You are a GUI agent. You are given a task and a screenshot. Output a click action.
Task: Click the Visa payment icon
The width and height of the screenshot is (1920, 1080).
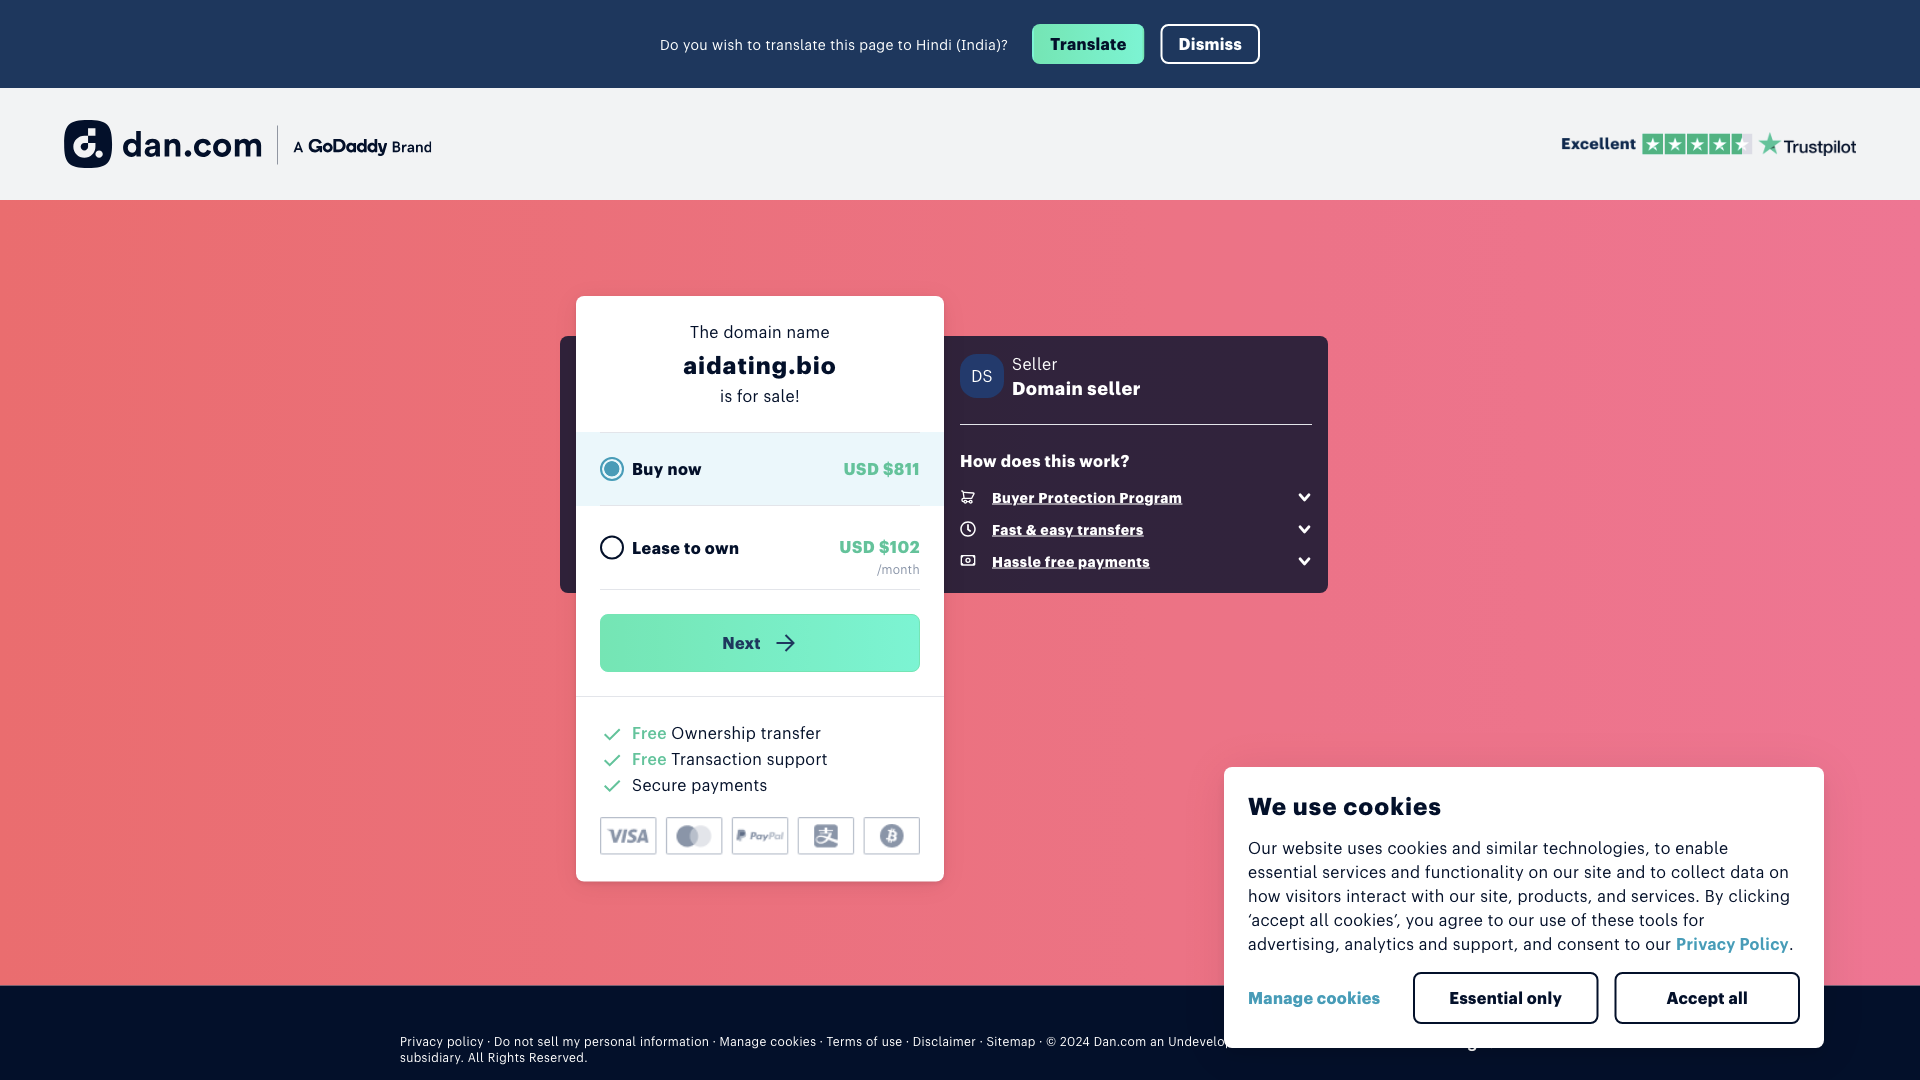628,835
